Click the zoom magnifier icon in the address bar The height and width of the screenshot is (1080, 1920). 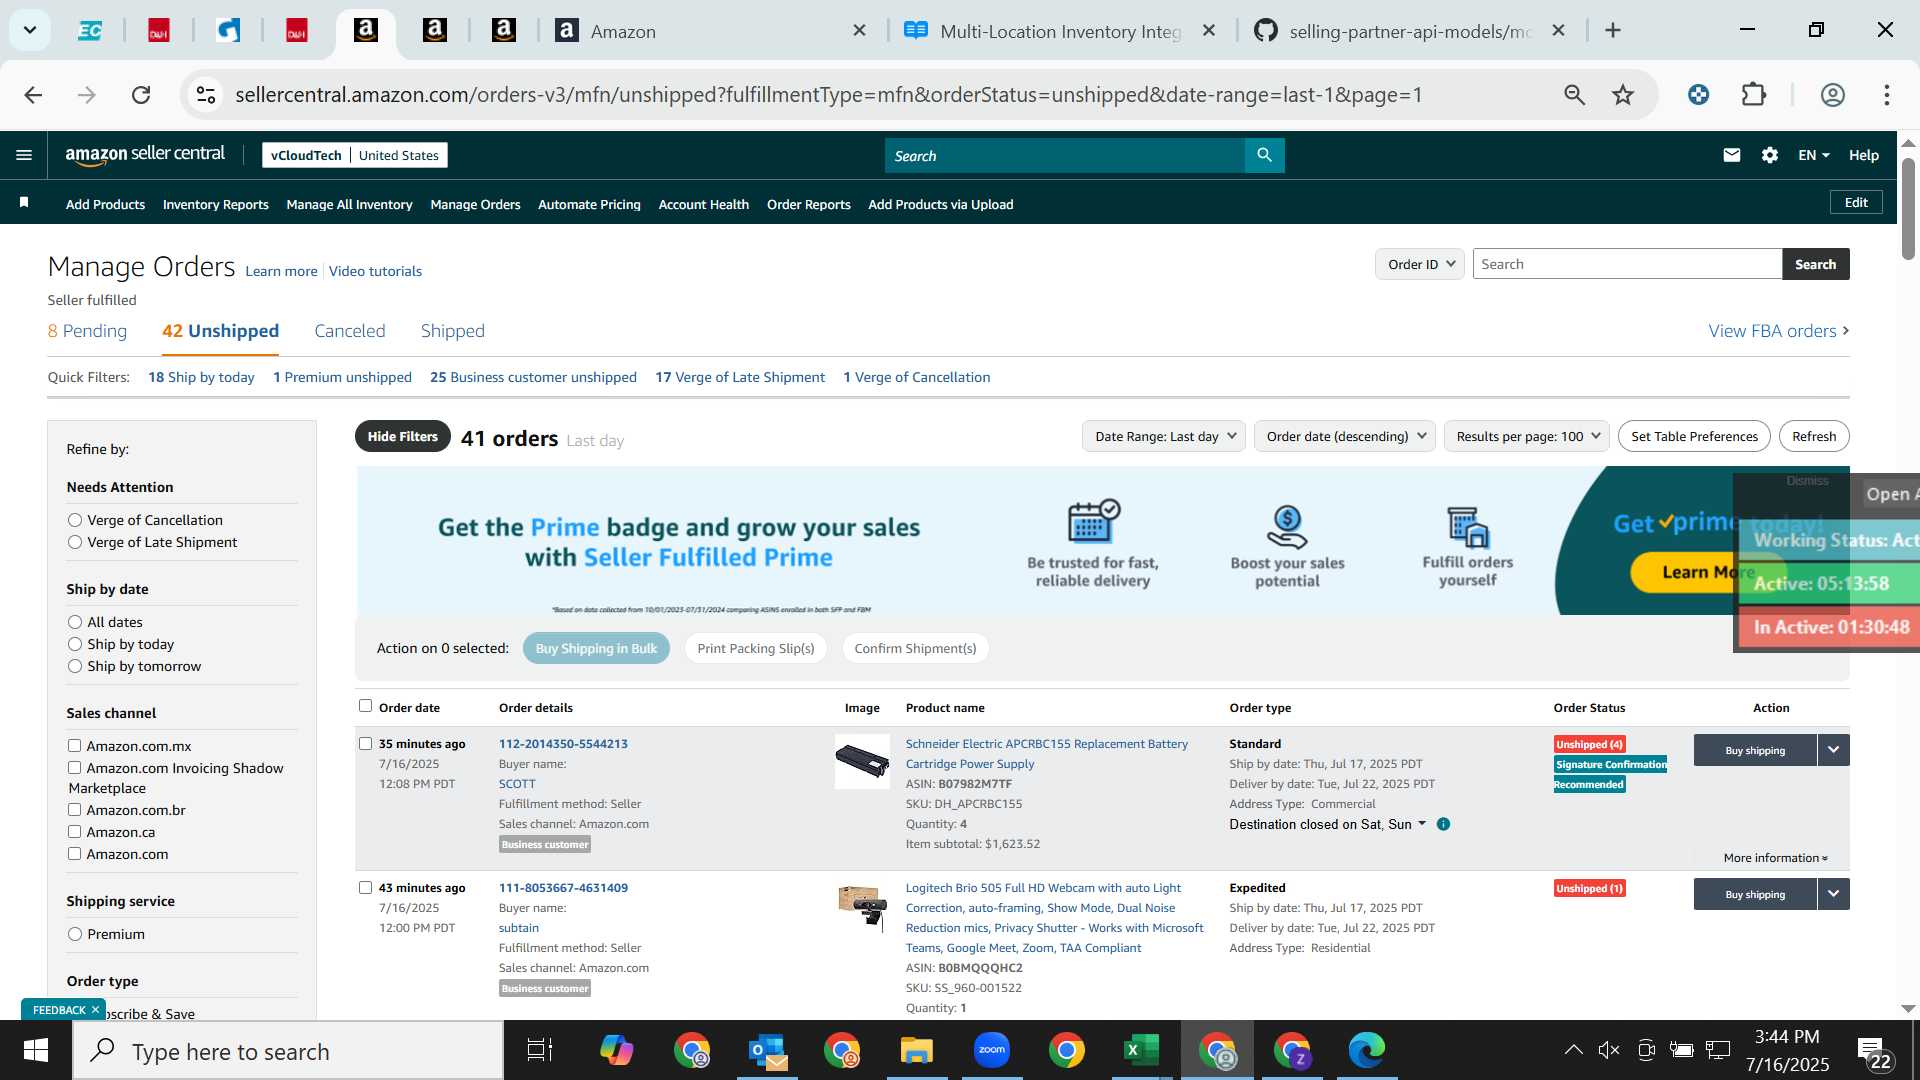pos(1575,95)
